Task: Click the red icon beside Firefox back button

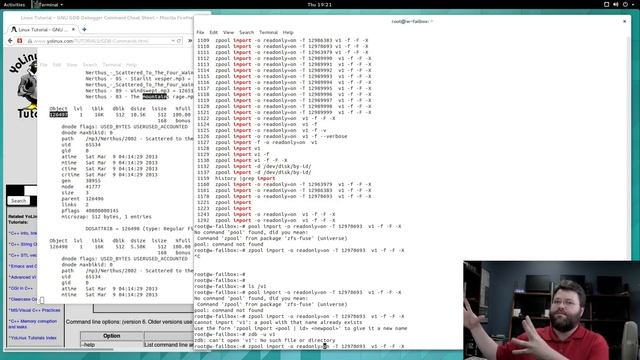Action: [x=20, y=41]
